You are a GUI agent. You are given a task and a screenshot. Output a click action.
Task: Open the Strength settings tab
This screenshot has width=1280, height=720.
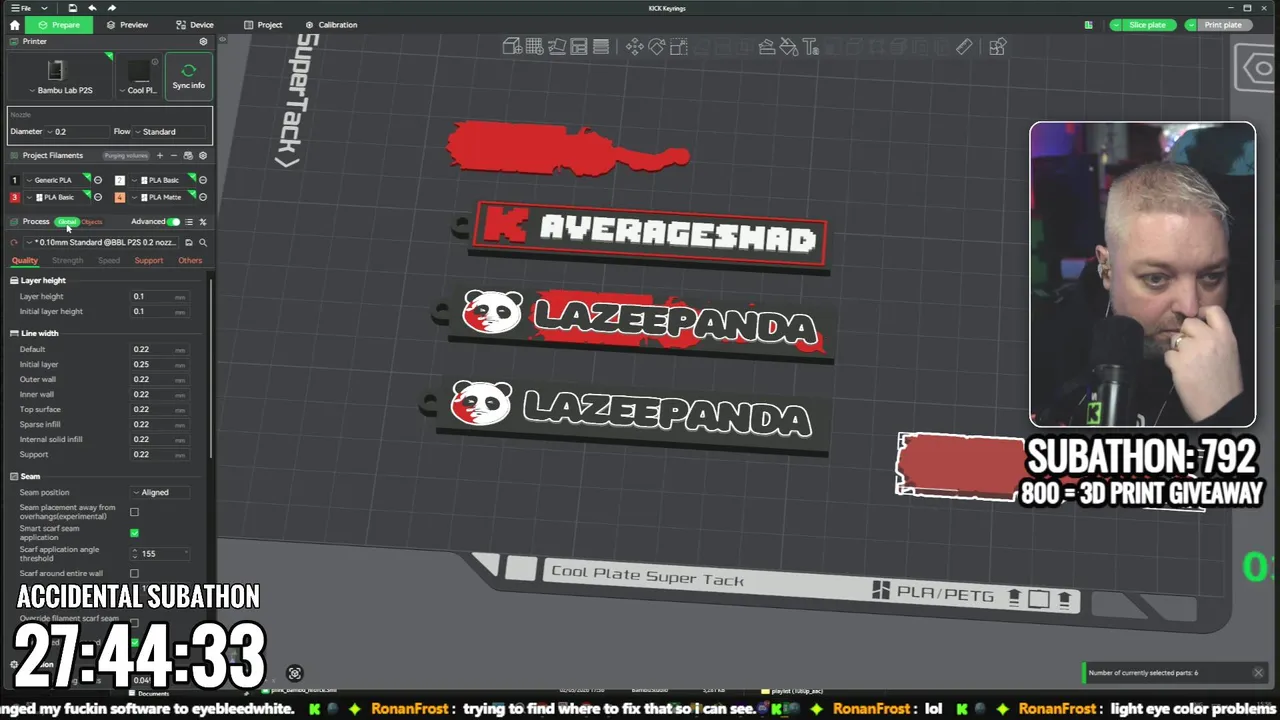[x=68, y=260]
